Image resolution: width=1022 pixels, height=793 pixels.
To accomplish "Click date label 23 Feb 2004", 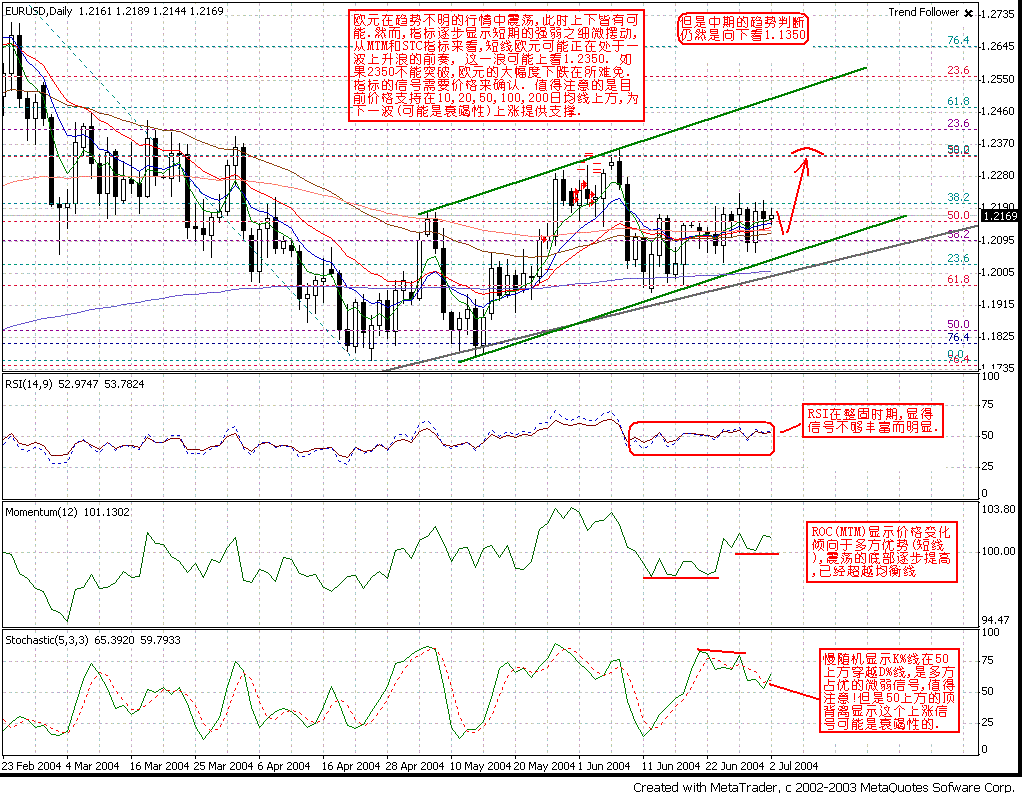I will tap(31, 766).
